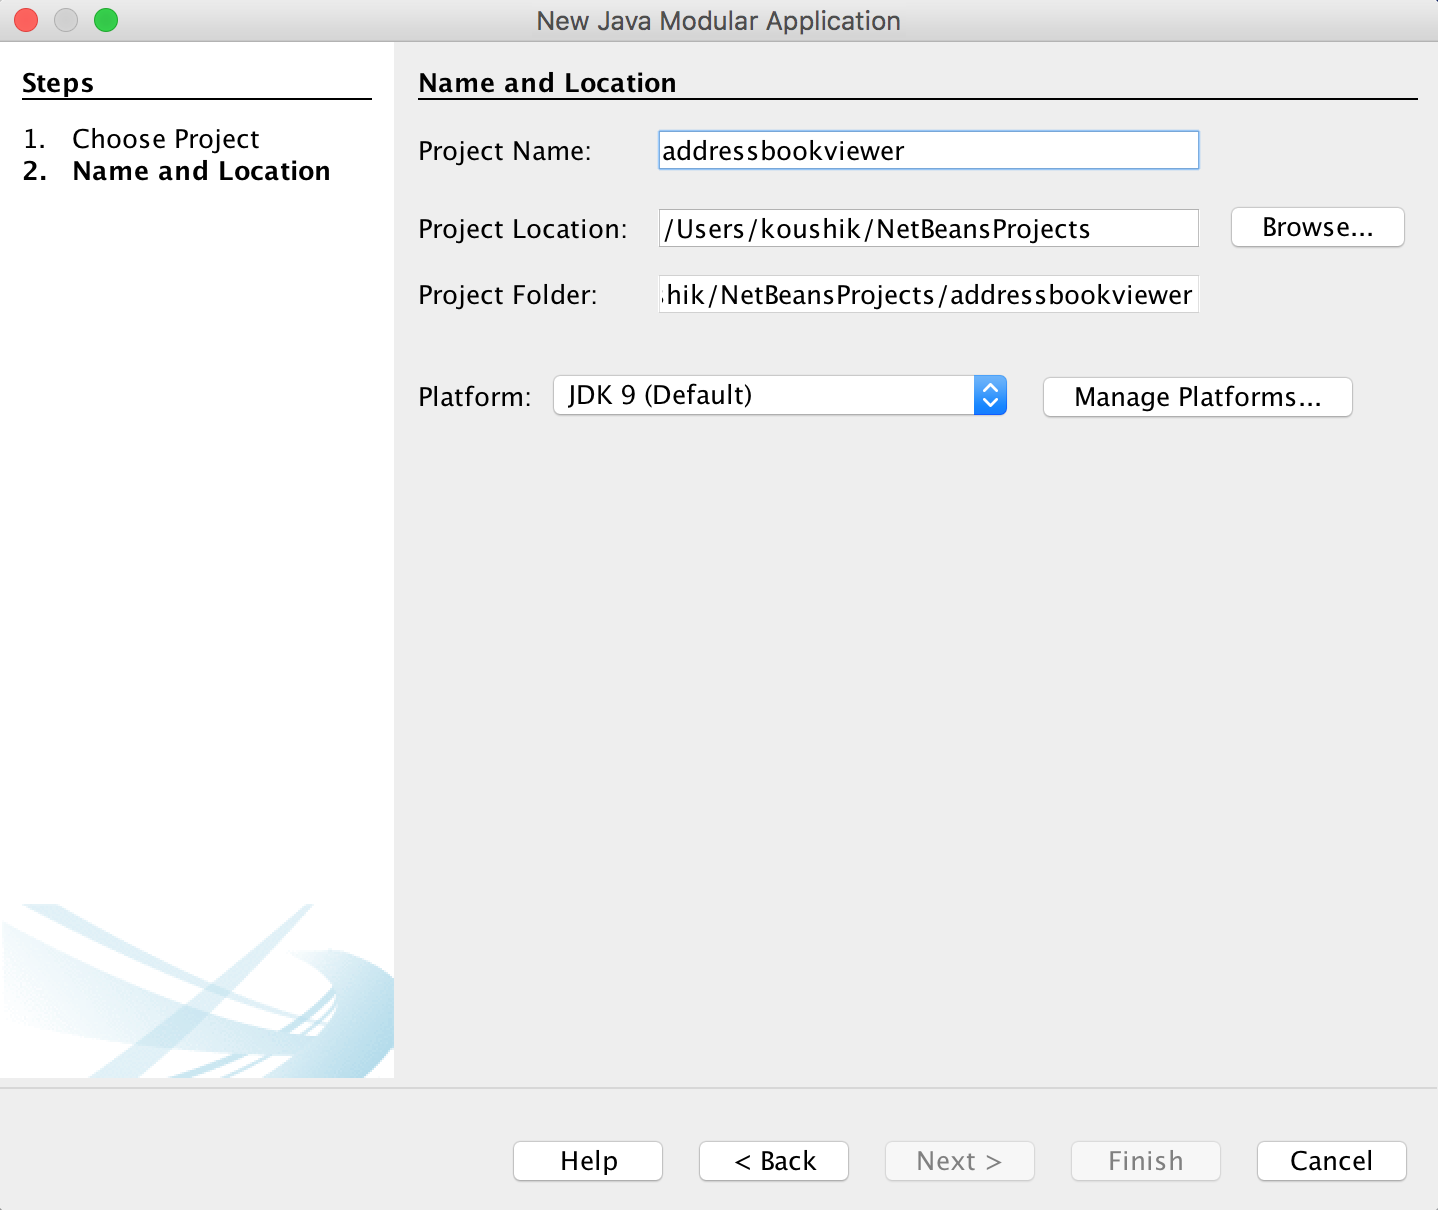Click the Next > button

[960, 1161]
